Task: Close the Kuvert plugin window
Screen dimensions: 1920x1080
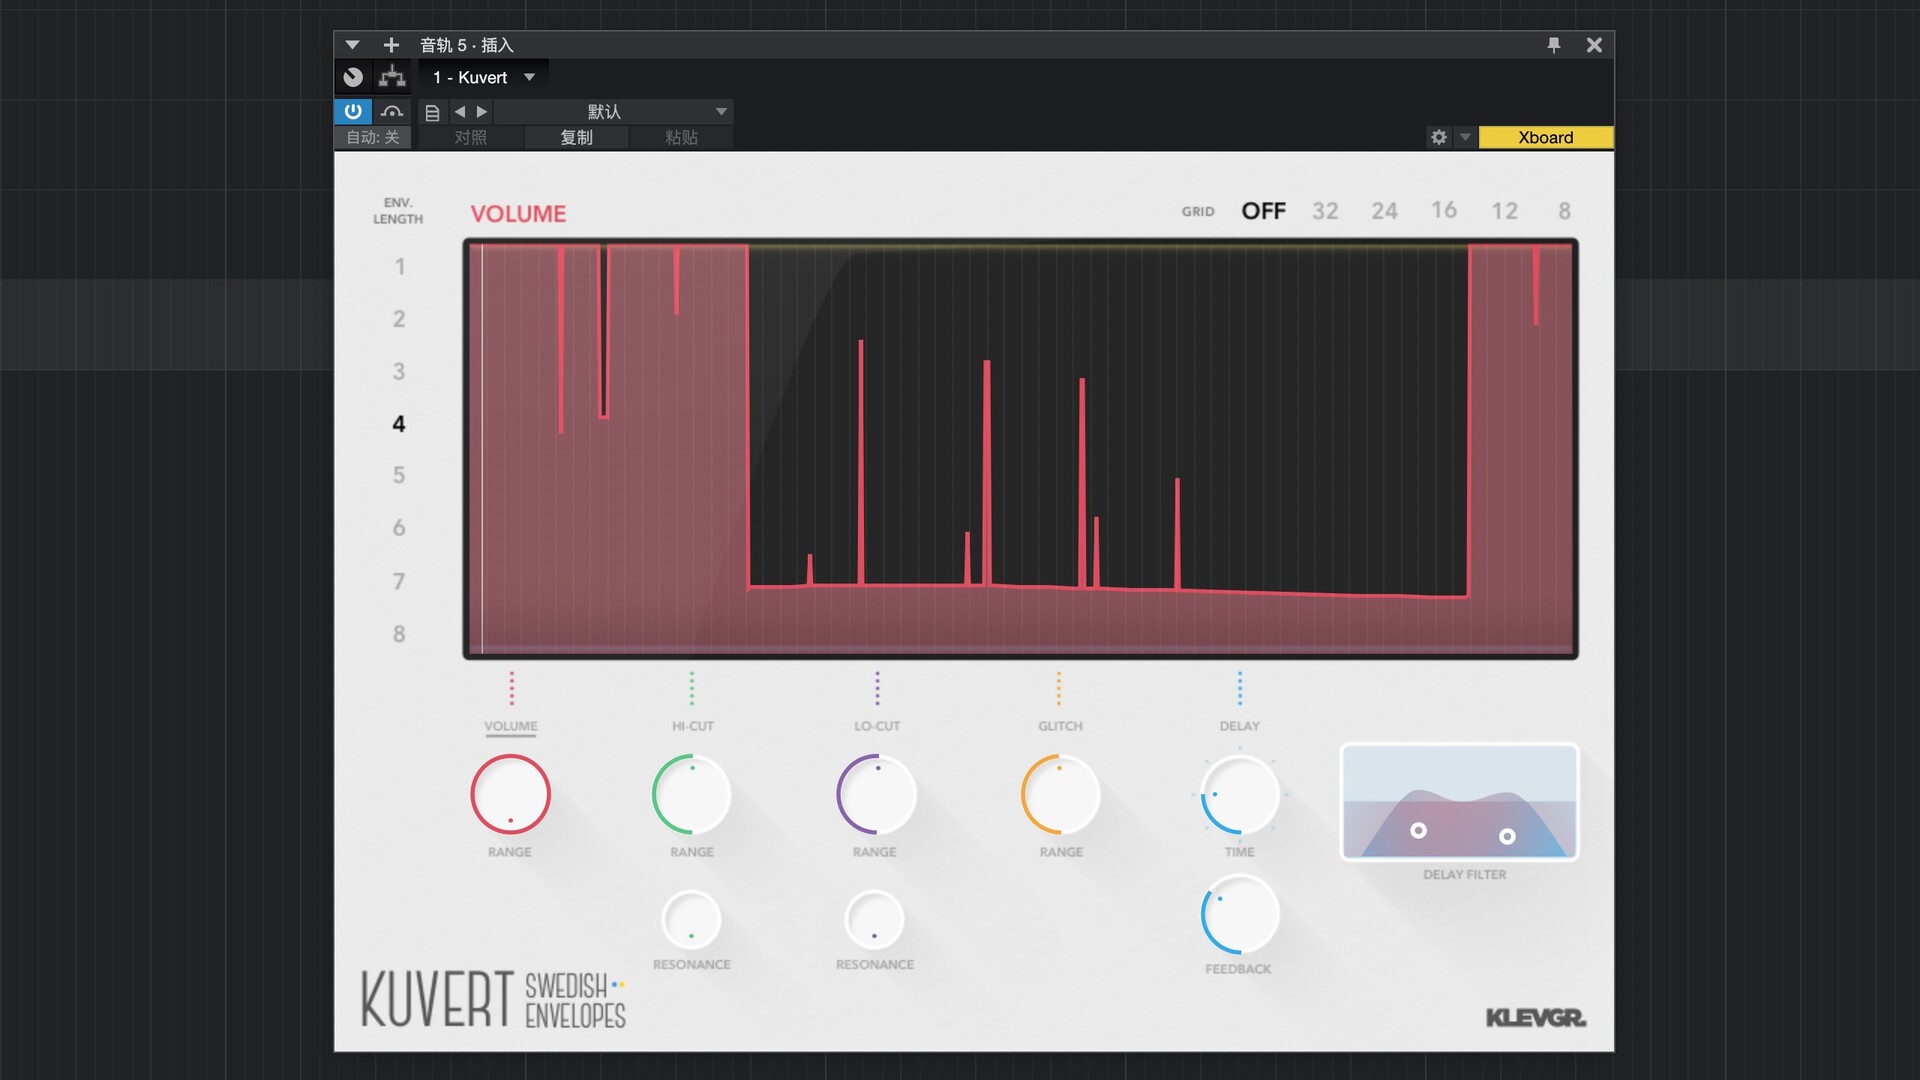Action: tap(1594, 45)
